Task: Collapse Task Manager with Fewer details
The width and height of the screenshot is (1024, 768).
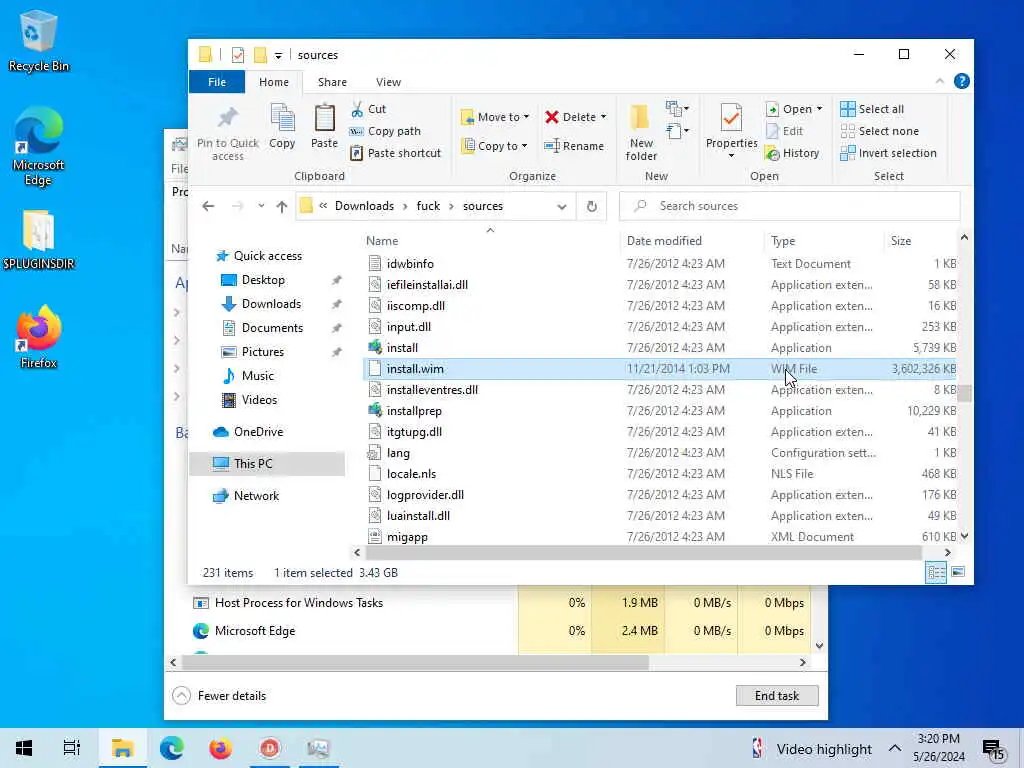Action: [219, 696]
